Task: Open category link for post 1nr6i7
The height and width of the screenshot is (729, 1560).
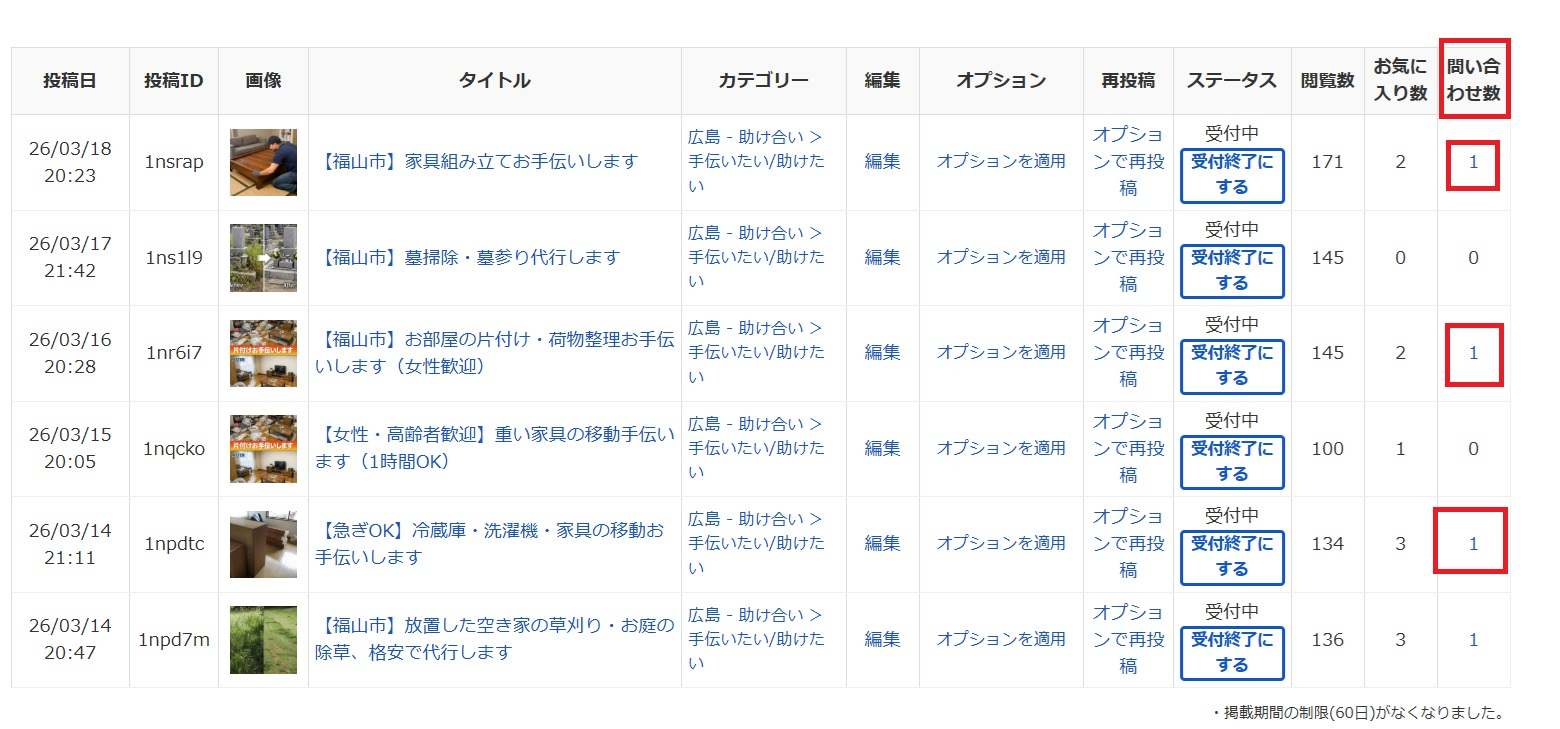Action: 757,352
